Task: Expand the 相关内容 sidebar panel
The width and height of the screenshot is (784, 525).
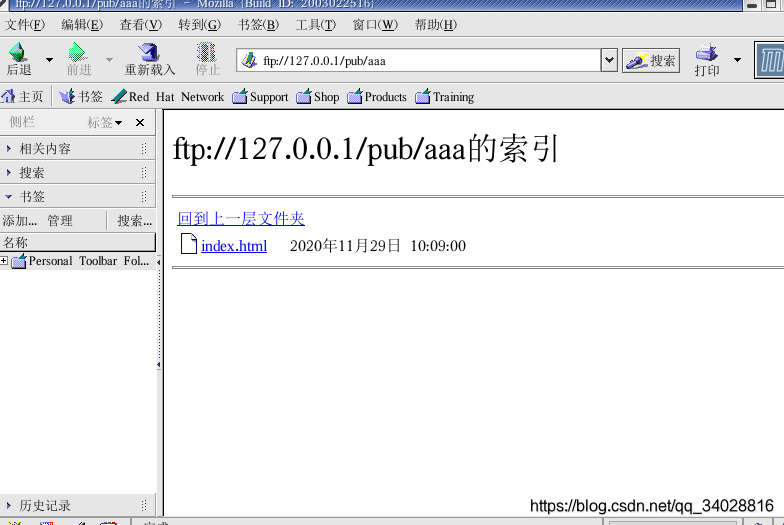Action: 78,148
